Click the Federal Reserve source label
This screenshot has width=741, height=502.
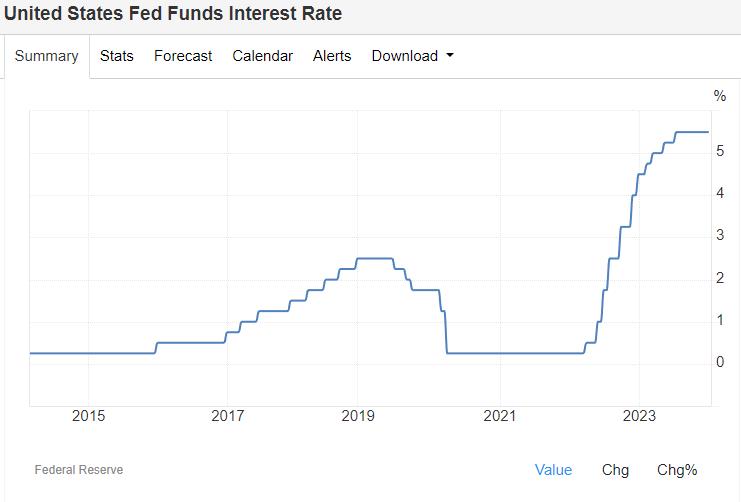79,470
